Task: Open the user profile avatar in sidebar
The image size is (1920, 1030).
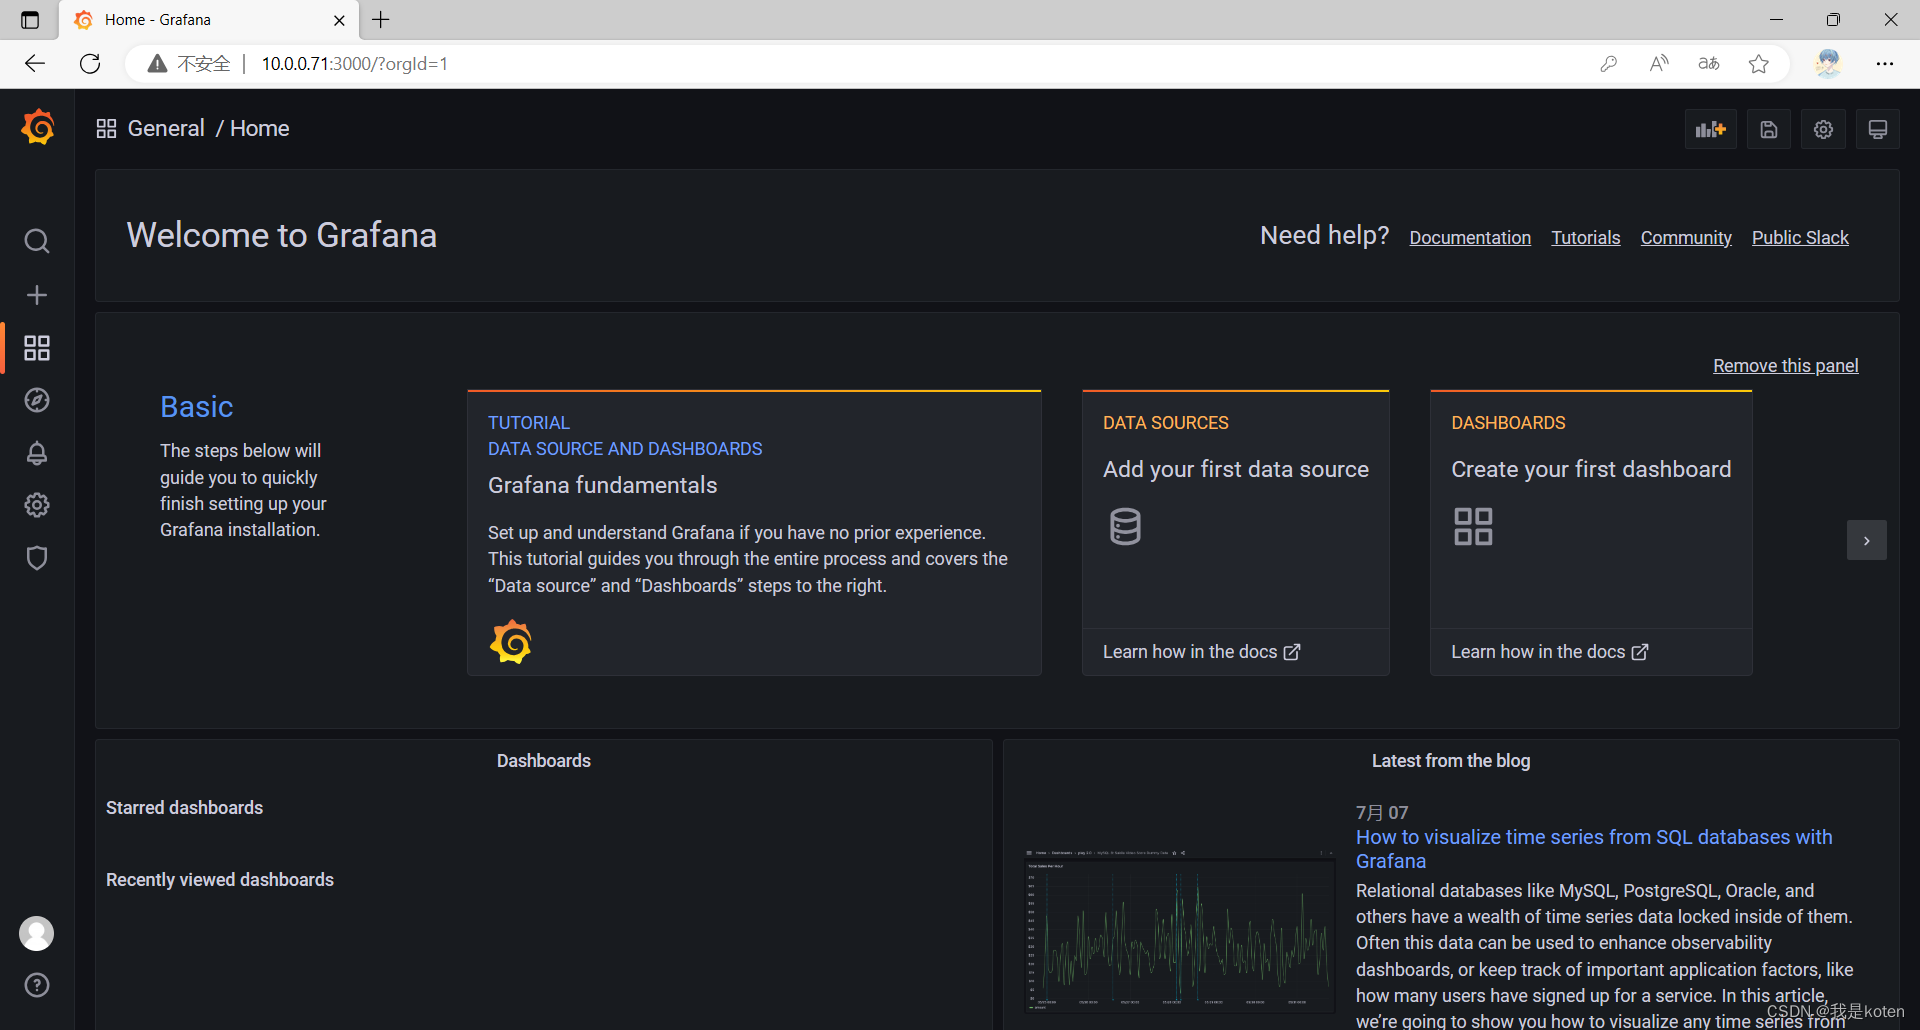Action: tap(37, 933)
